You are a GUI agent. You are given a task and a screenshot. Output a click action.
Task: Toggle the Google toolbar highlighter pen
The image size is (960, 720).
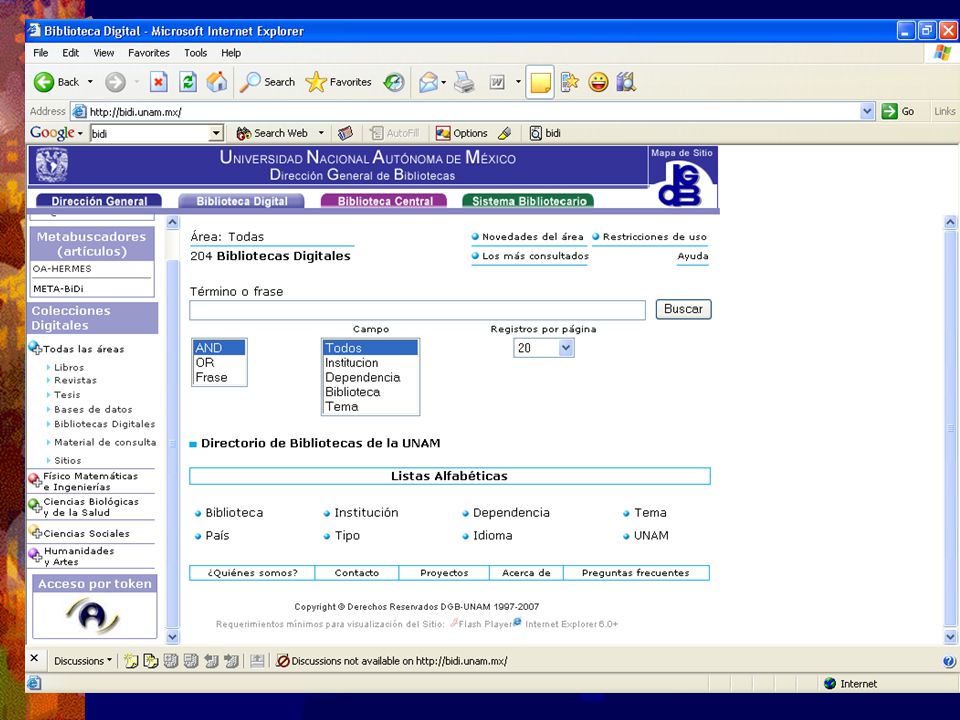(504, 133)
